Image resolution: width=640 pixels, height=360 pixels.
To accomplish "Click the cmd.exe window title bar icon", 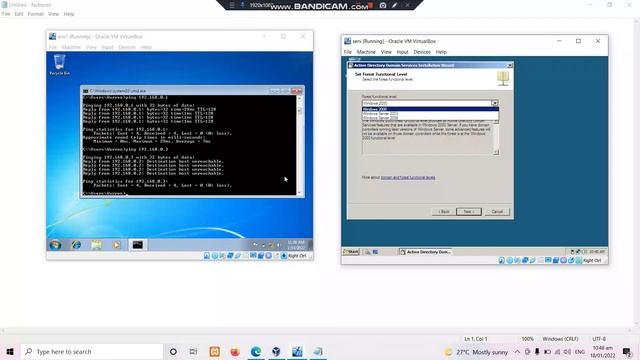I will [x=85, y=91].
